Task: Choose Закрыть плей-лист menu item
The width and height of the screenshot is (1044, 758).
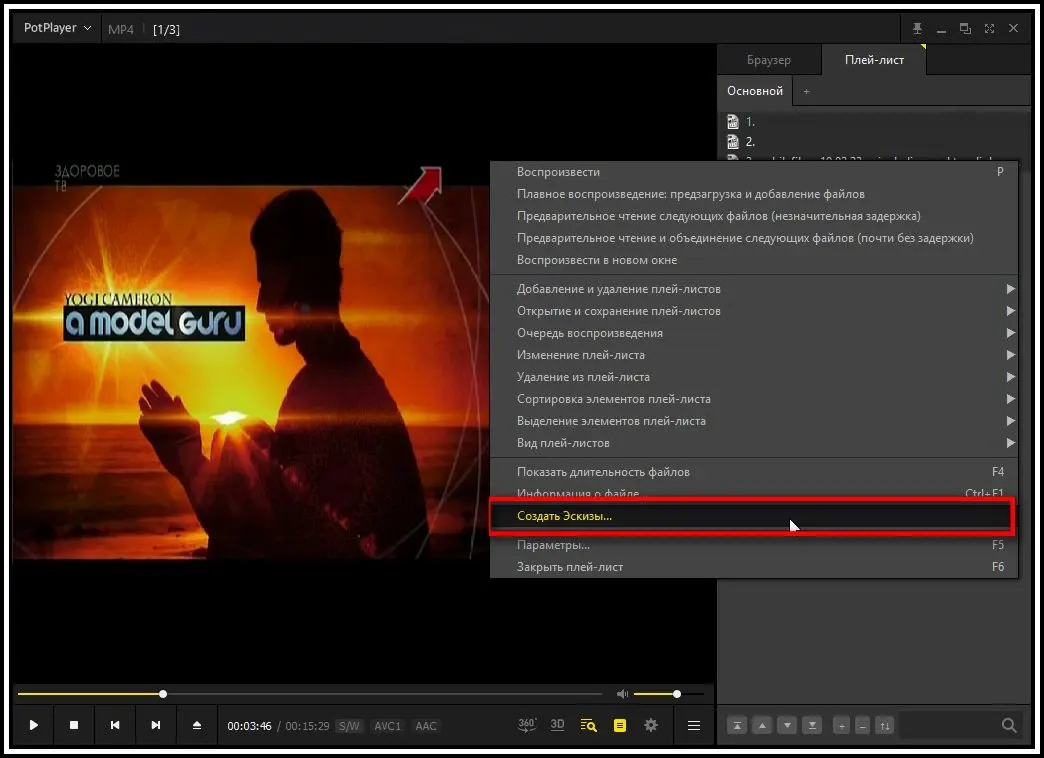Action: 754,567
